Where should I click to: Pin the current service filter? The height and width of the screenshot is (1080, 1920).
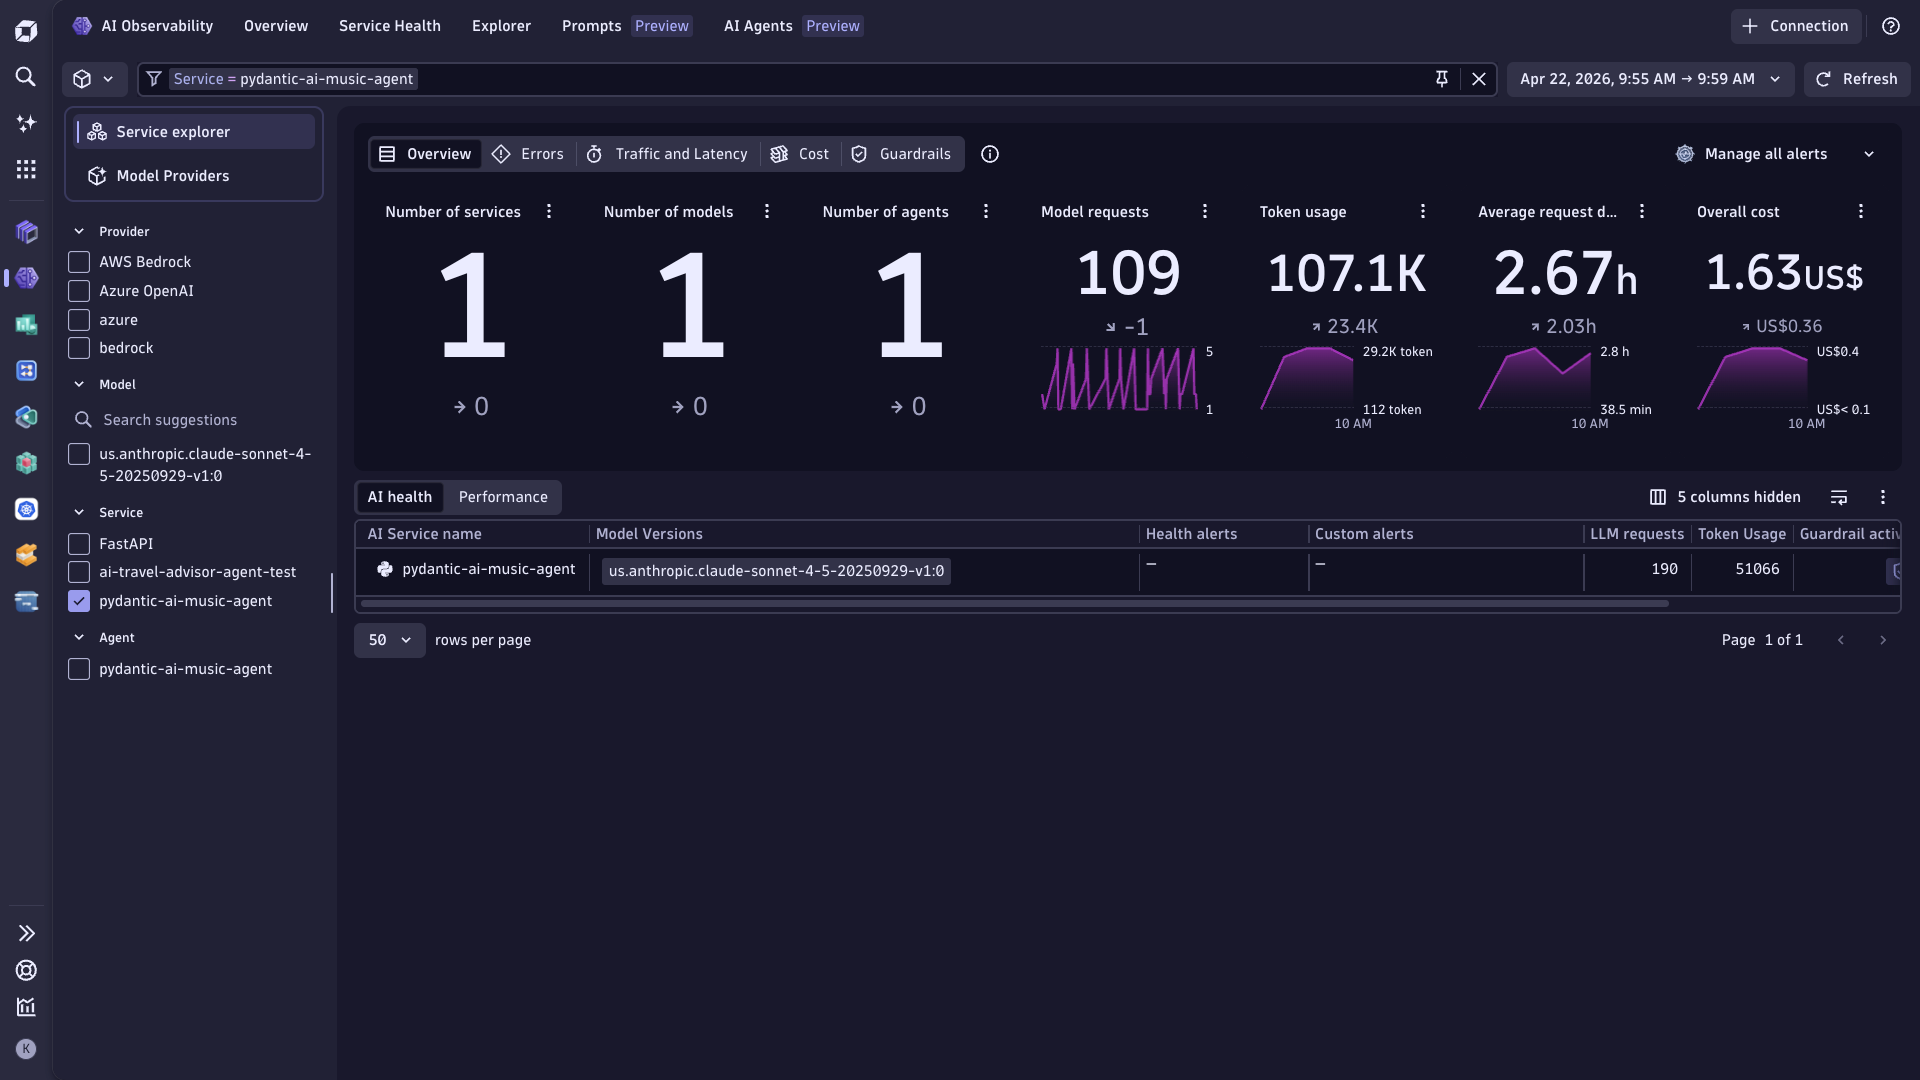point(1442,78)
